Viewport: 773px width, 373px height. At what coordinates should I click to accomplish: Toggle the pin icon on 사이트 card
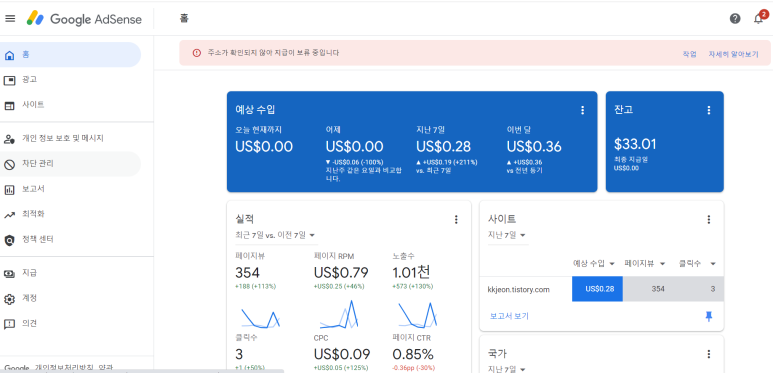pos(709,316)
